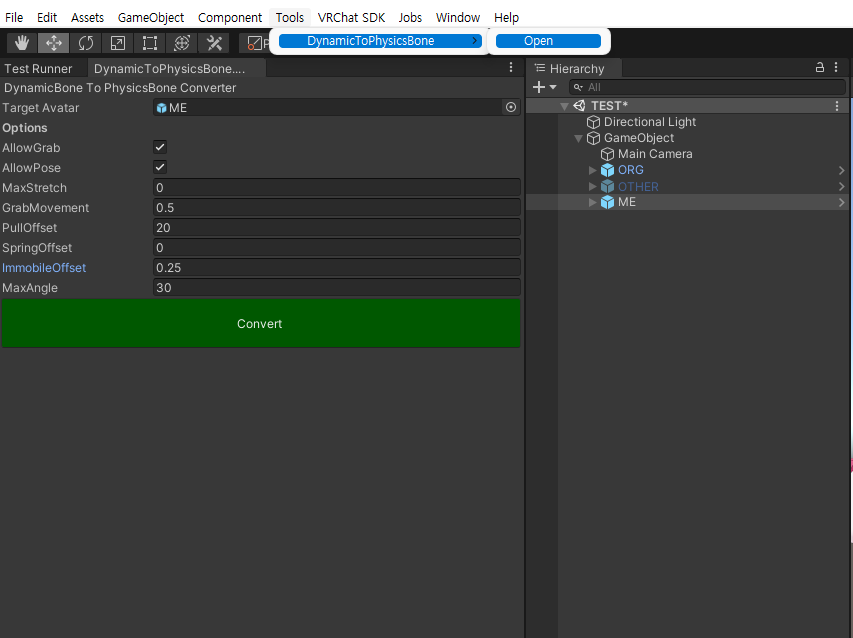Screen dimensions: 853x638
Task: Open the Edit menu
Action: 47,17
